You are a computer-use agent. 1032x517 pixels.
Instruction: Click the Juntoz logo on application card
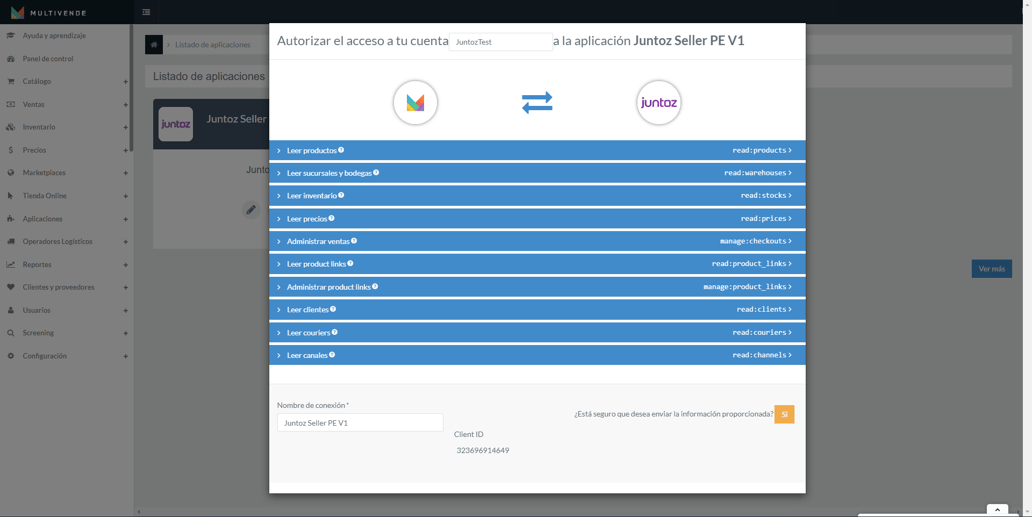tap(176, 124)
